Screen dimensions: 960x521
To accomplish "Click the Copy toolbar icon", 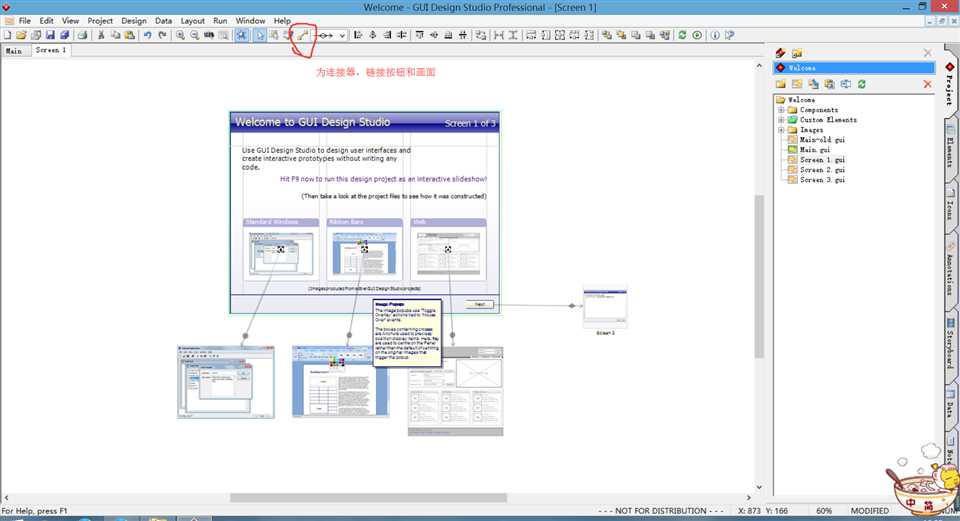I will 115,36.
